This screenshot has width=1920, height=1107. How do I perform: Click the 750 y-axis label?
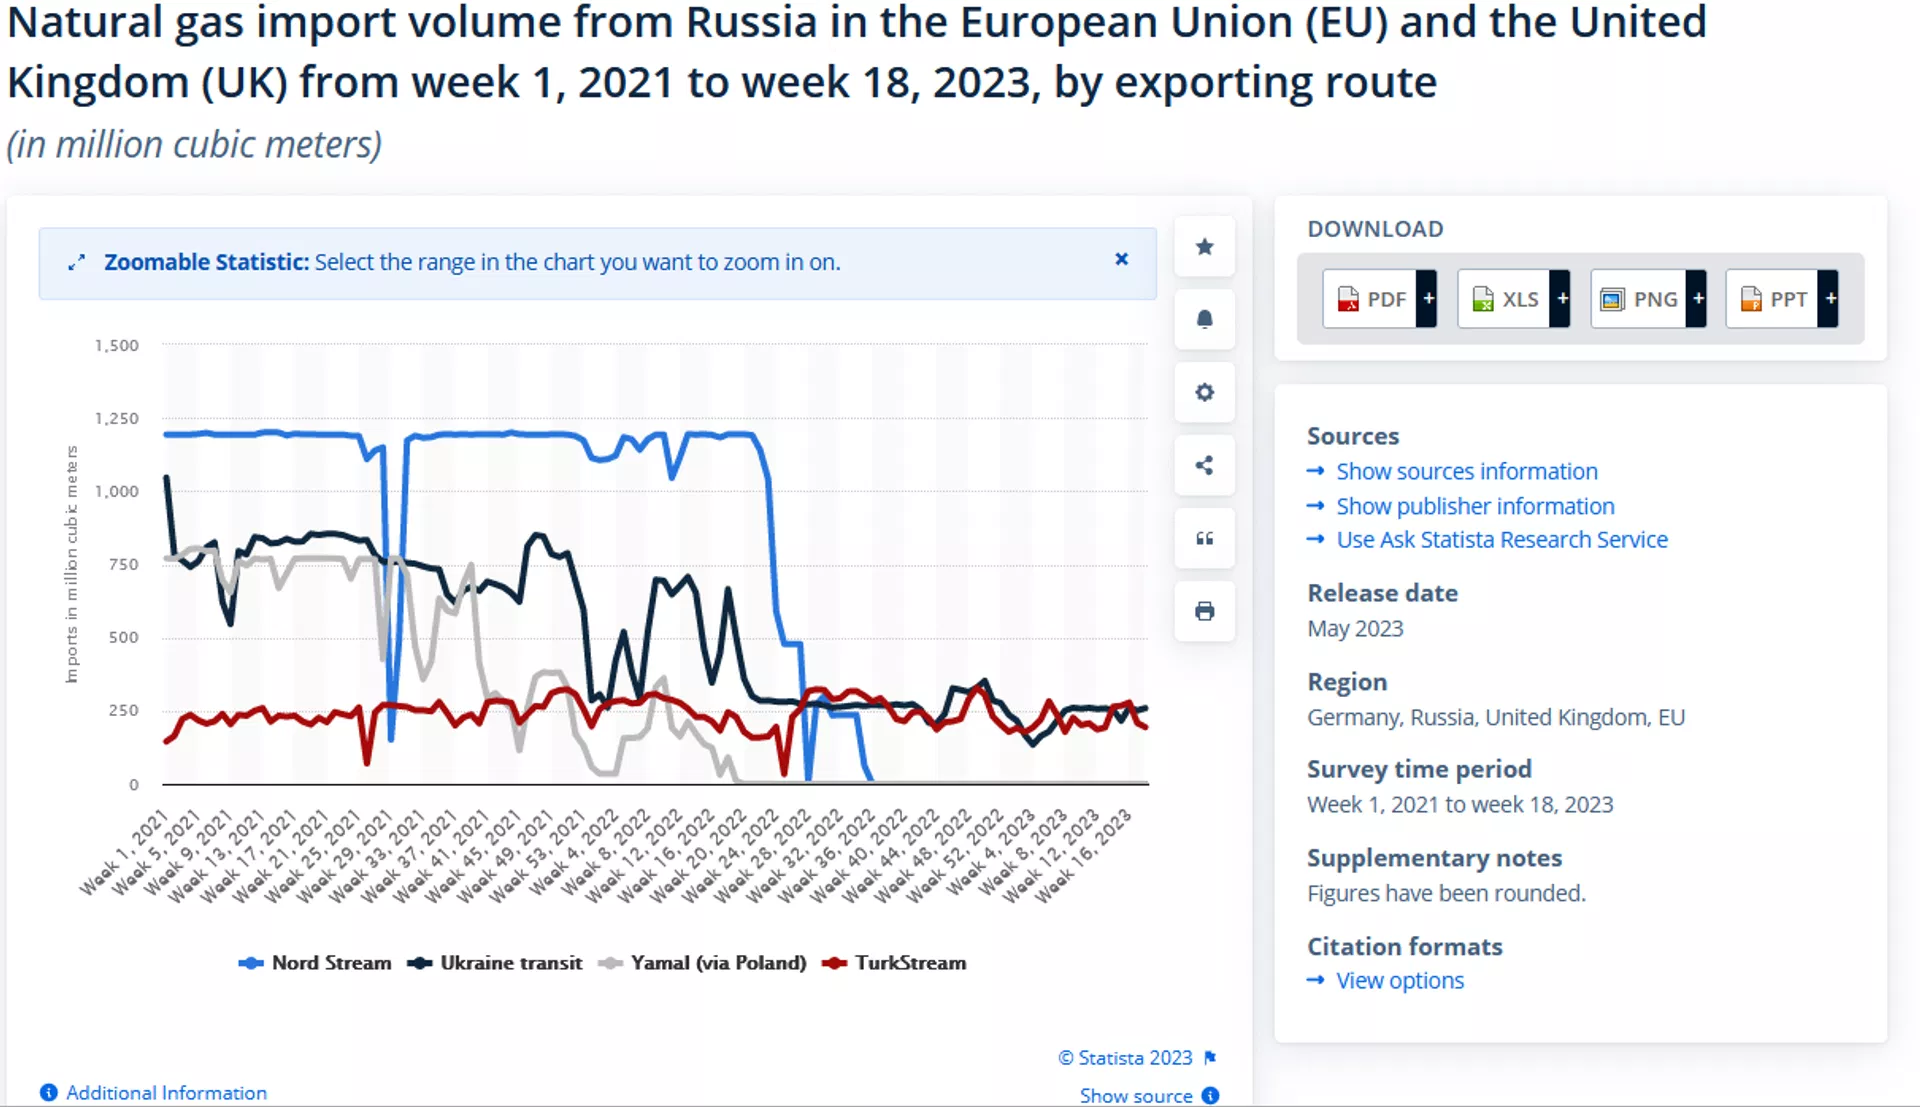(x=123, y=565)
